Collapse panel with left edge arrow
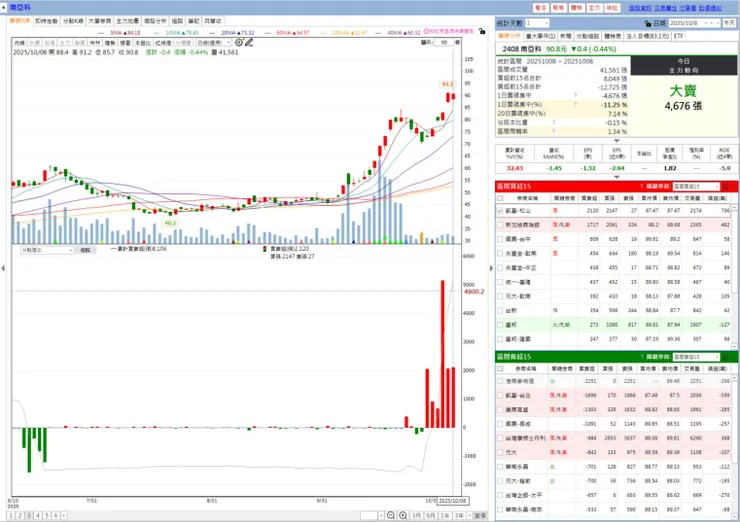 point(3,268)
